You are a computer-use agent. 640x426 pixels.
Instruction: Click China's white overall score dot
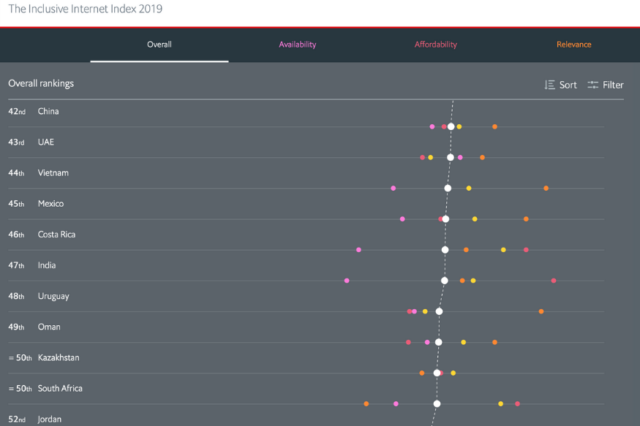451,126
